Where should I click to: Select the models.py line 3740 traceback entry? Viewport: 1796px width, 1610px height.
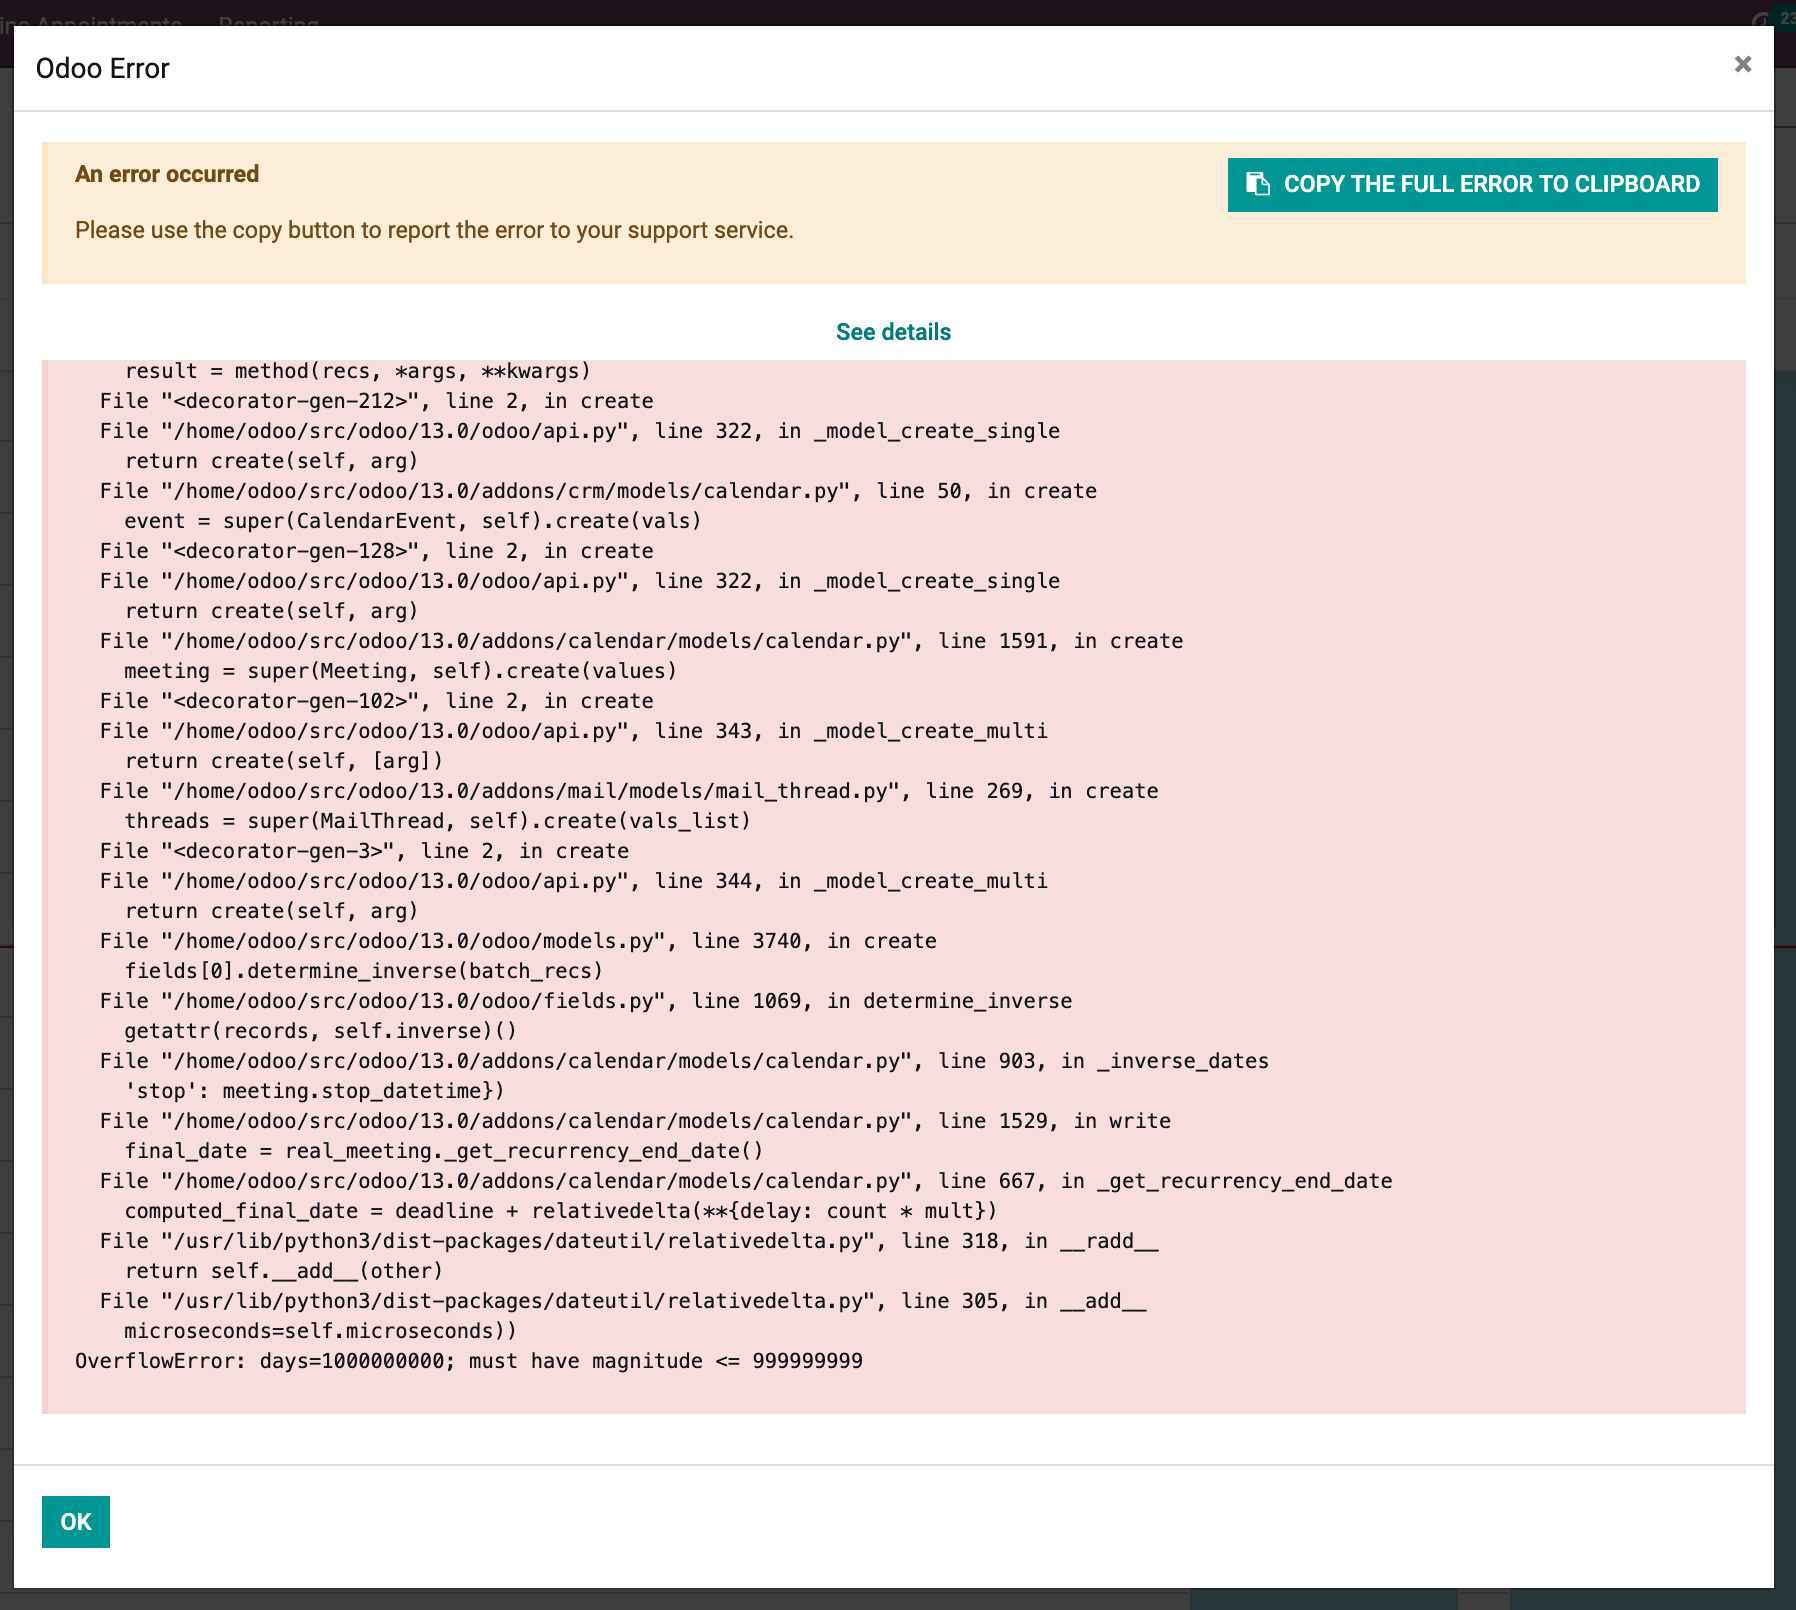(x=518, y=940)
